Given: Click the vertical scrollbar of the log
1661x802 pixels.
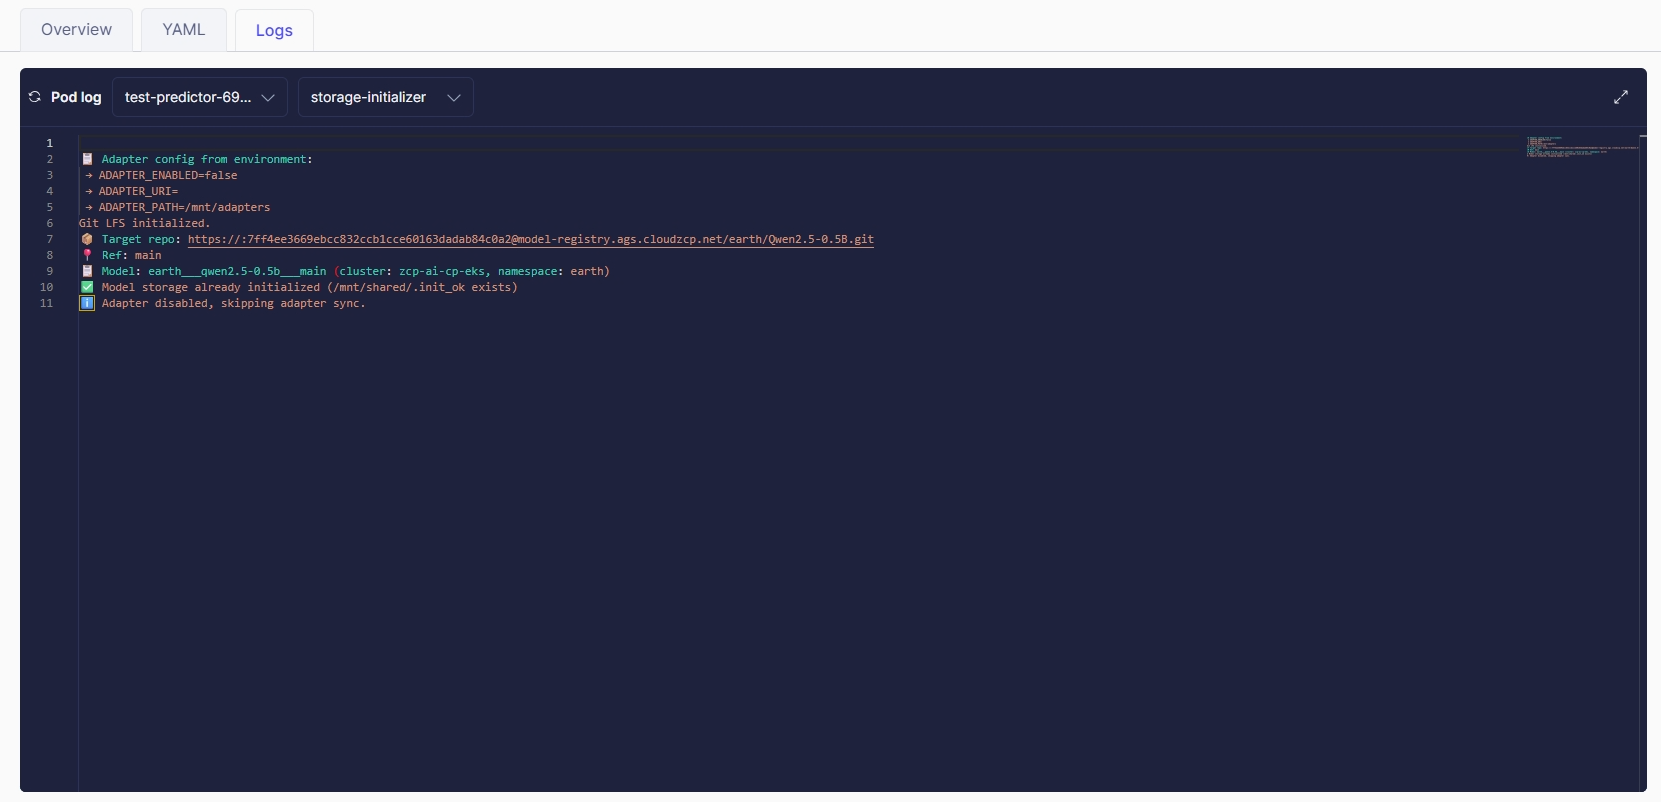Looking at the screenshot, I should point(1643,460).
